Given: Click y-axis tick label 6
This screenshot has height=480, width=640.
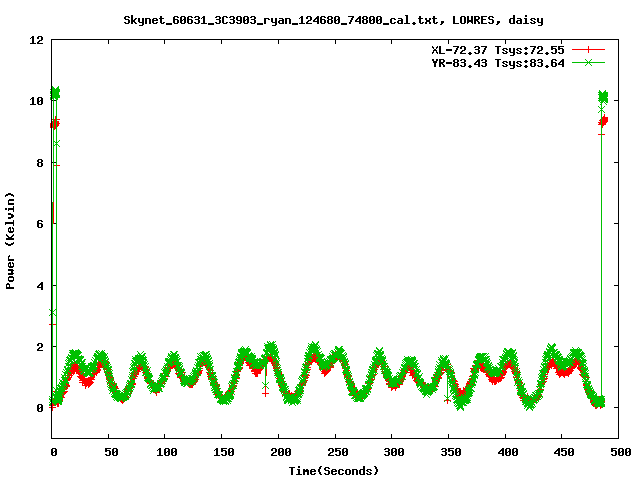Looking at the screenshot, I should 40,224.
